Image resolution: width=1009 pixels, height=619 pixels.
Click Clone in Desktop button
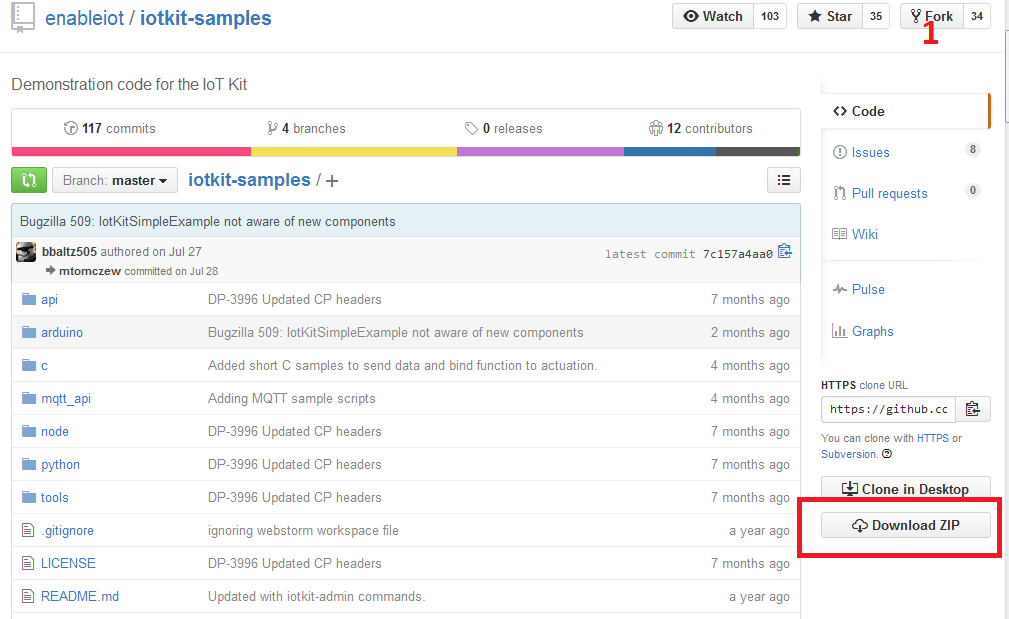(x=905, y=488)
